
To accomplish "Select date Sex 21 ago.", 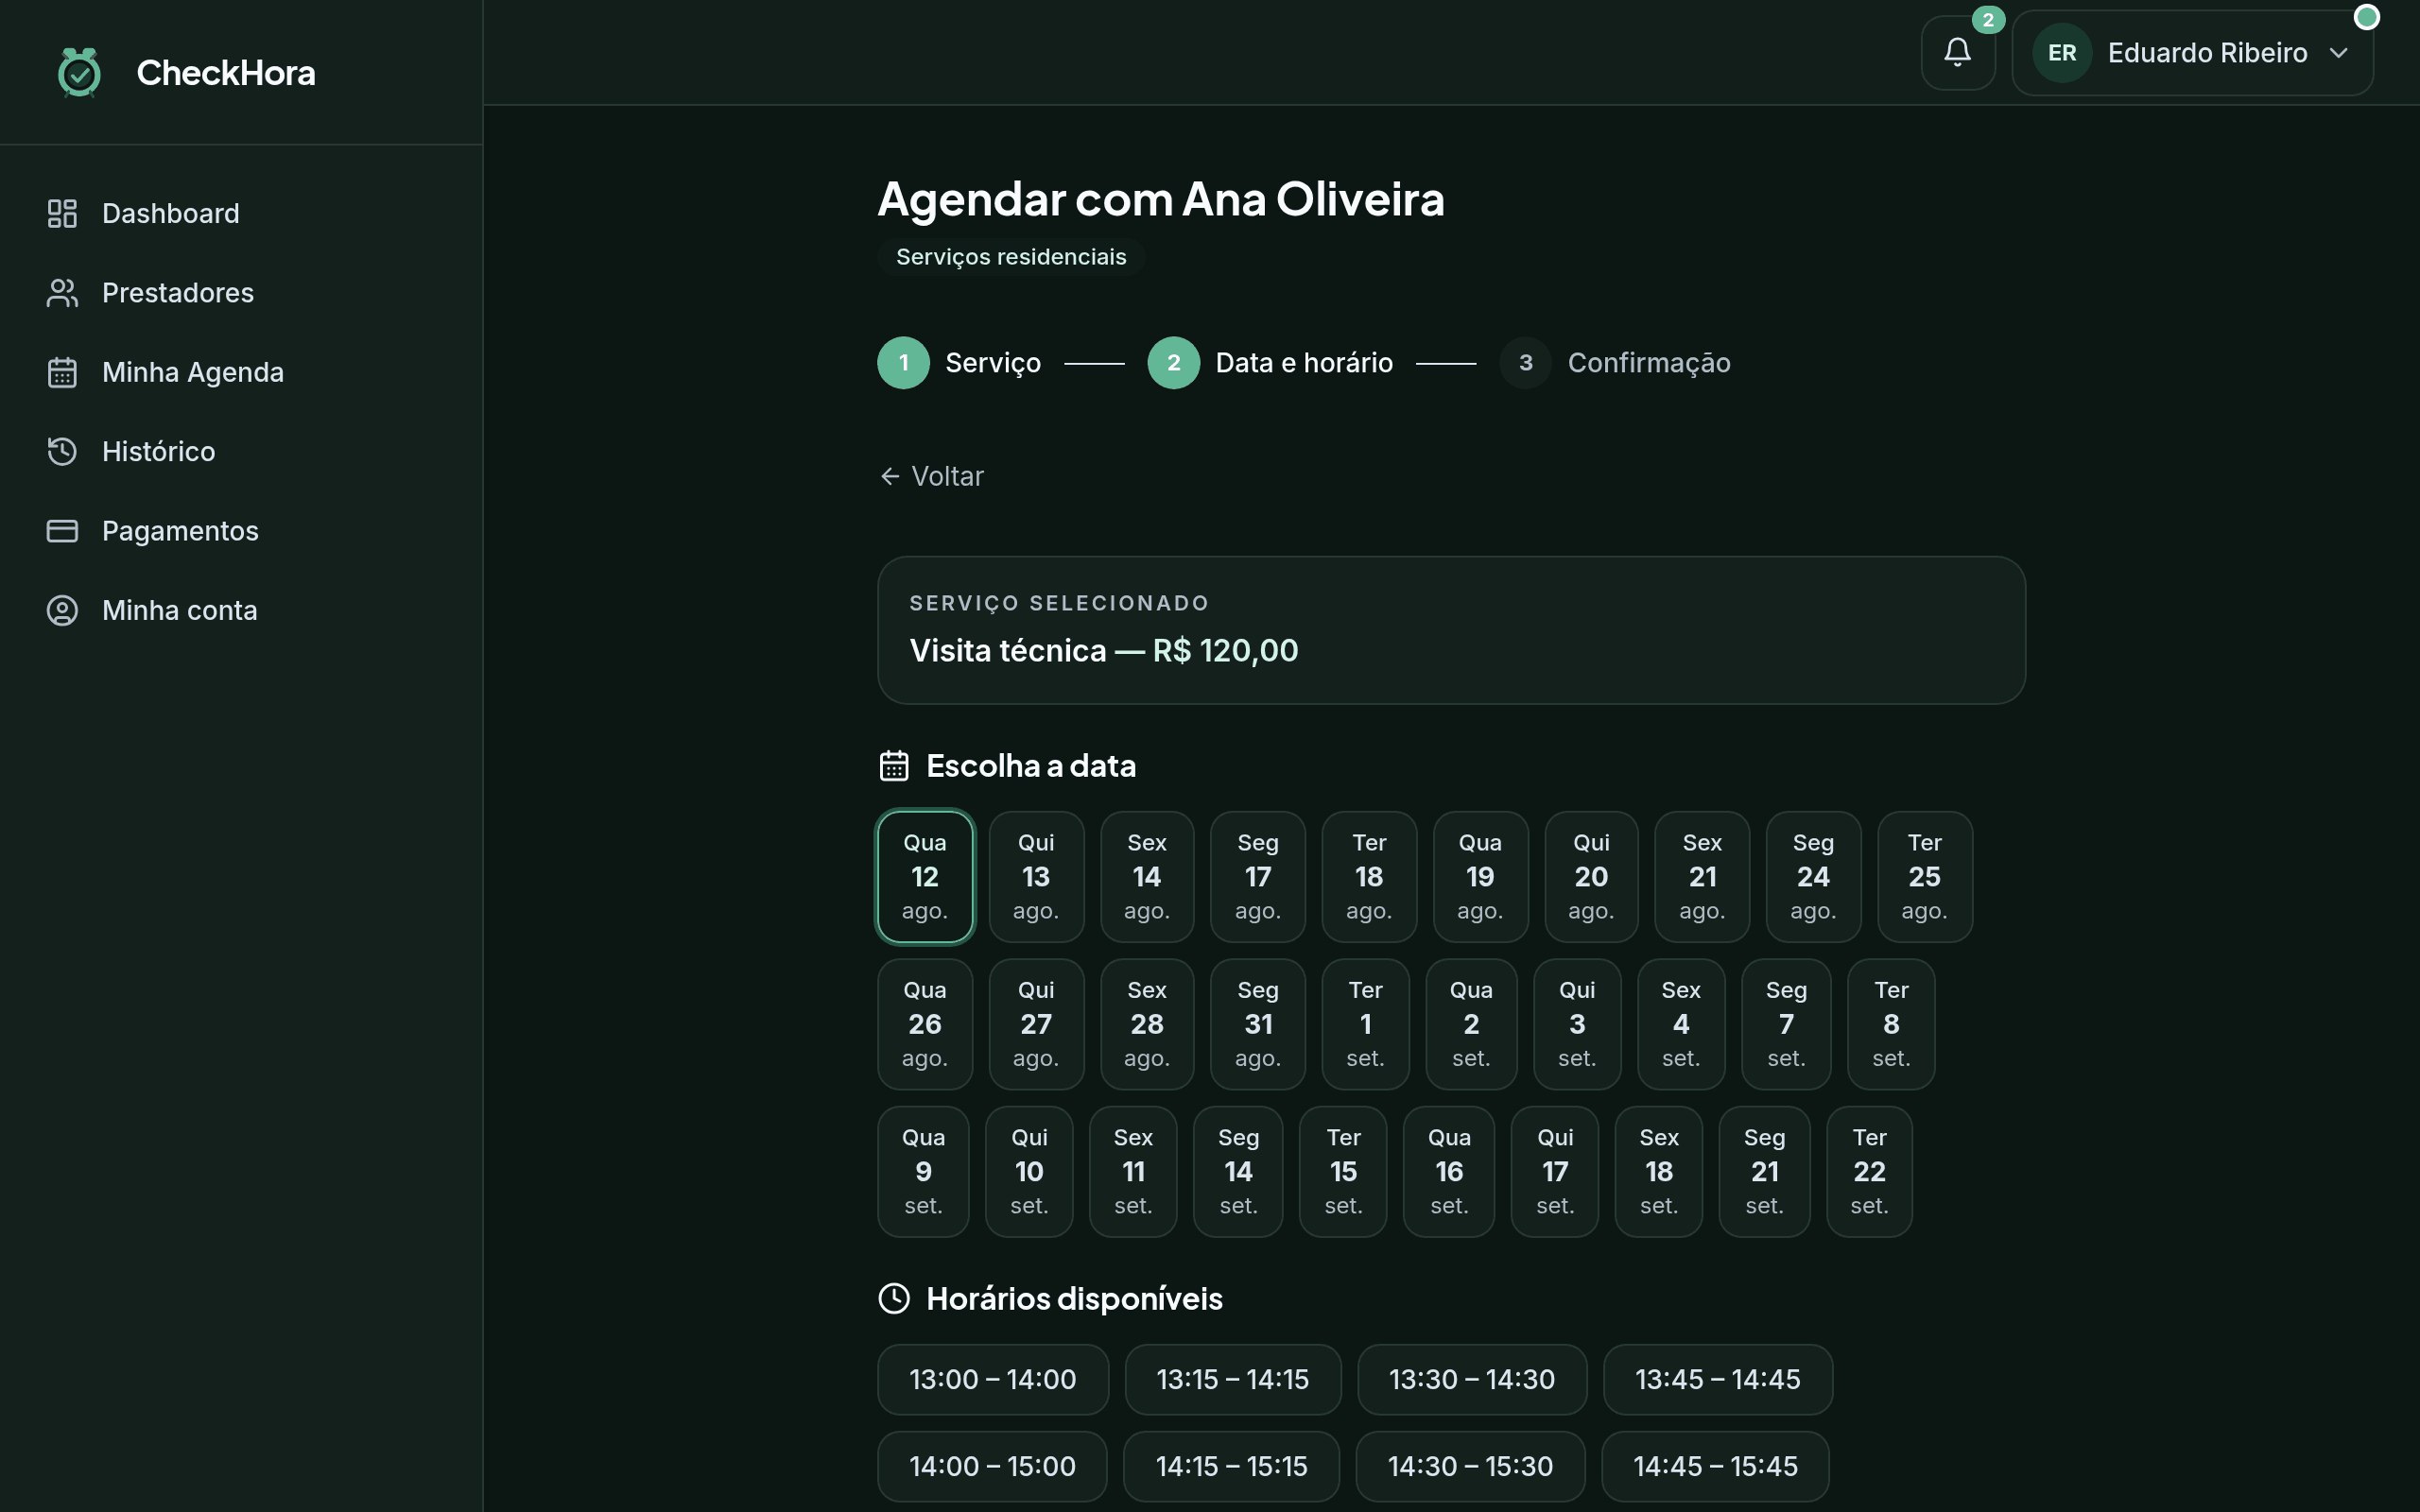I will 1702,877.
